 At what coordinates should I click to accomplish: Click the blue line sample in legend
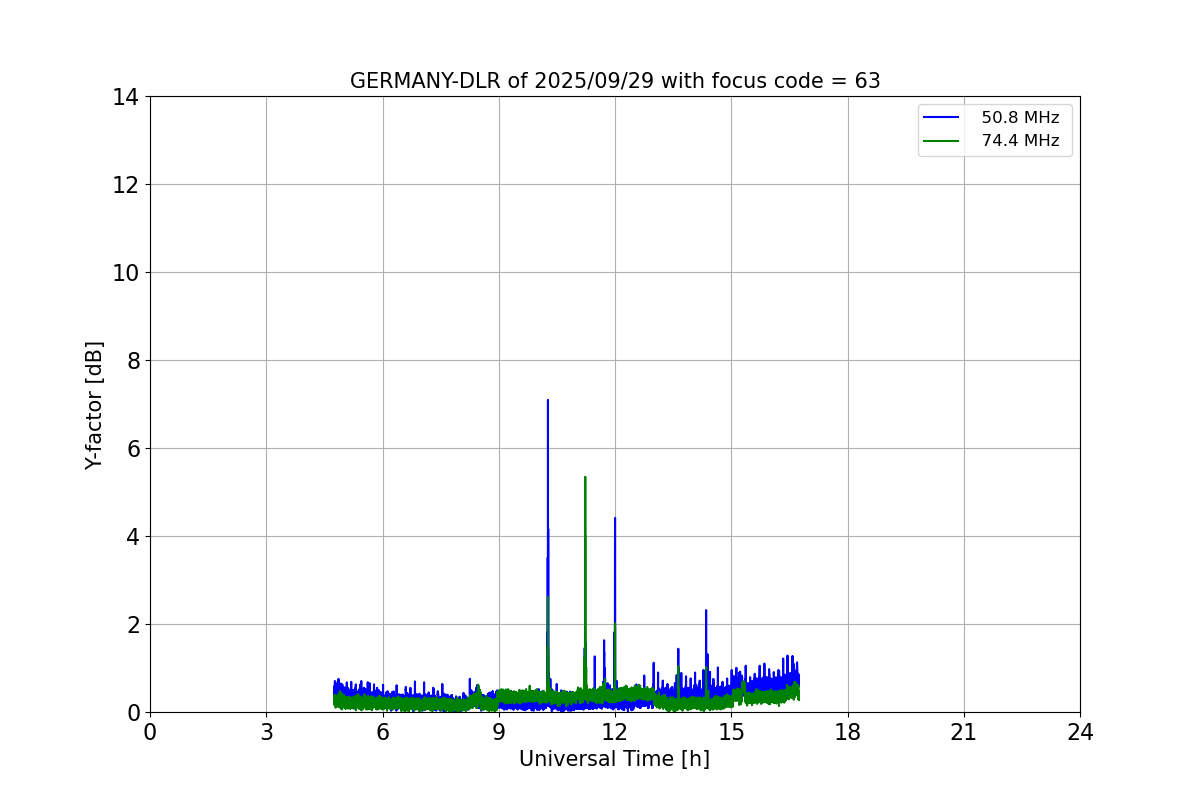click(x=942, y=118)
